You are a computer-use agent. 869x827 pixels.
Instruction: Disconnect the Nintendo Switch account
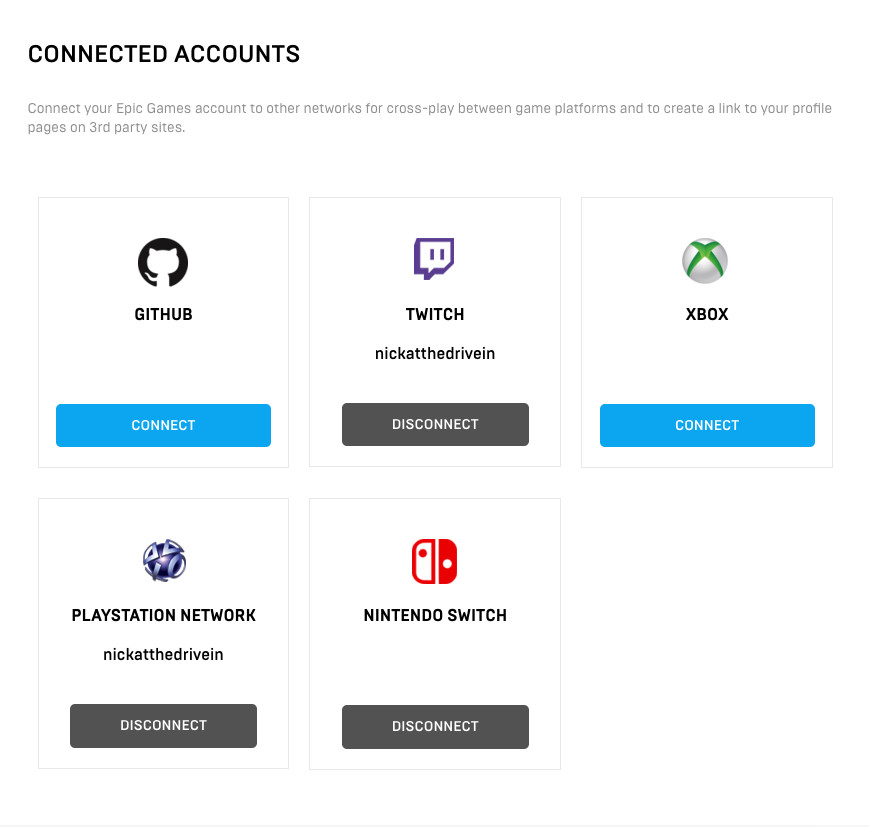click(x=435, y=726)
